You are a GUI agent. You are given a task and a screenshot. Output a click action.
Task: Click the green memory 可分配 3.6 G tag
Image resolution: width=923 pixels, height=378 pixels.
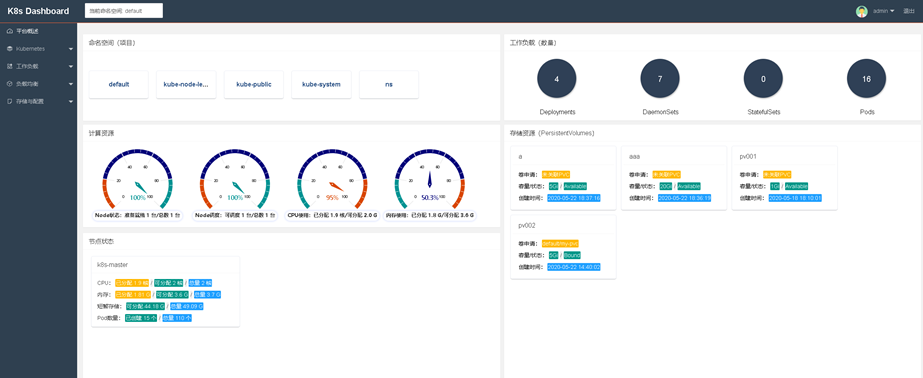[172, 294]
